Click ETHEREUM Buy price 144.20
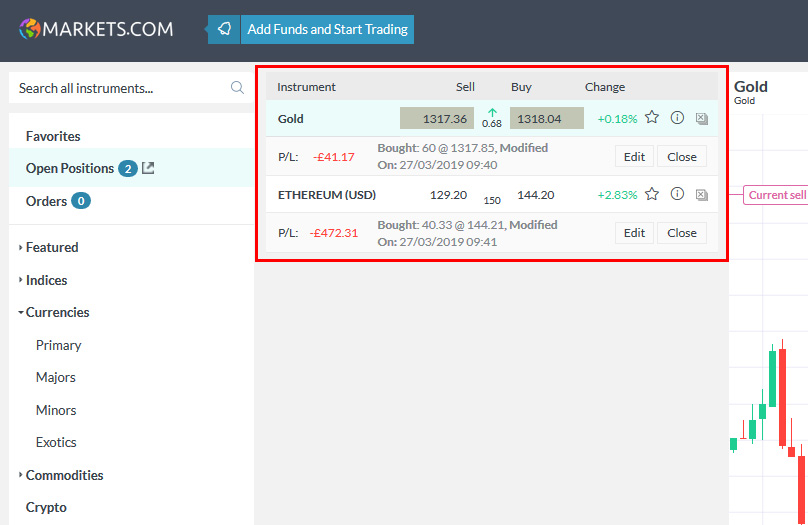 (536, 195)
